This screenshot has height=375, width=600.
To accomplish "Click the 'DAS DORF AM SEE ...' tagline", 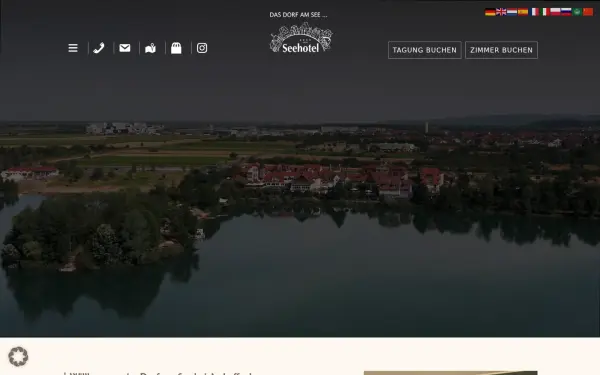I will (x=298, y=15).
